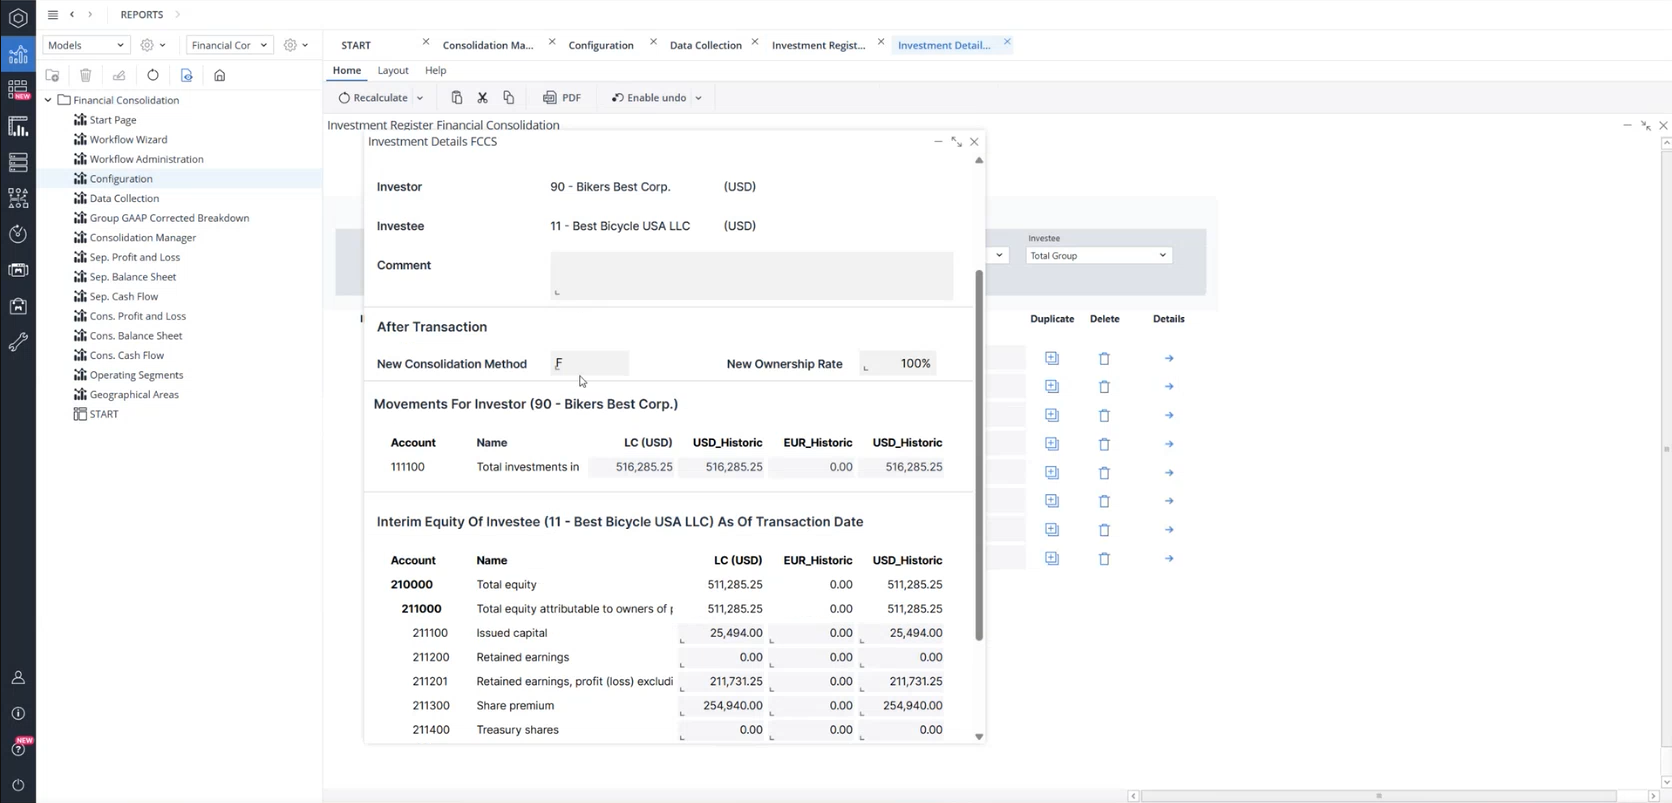The width and height of the screenshot is (1672, 803).
Task: Export the report using the PDF button
Action: pyautogui.click(x=562, y=98)
